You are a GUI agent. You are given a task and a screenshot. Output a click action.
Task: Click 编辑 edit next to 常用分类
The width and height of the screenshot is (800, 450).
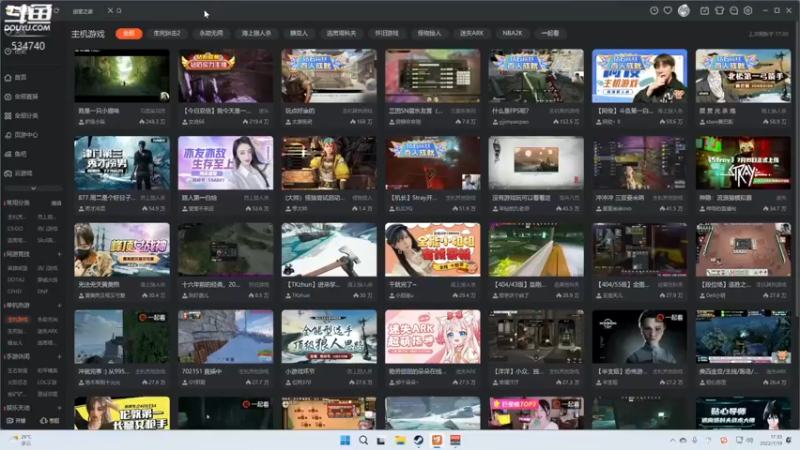(56, 203)
